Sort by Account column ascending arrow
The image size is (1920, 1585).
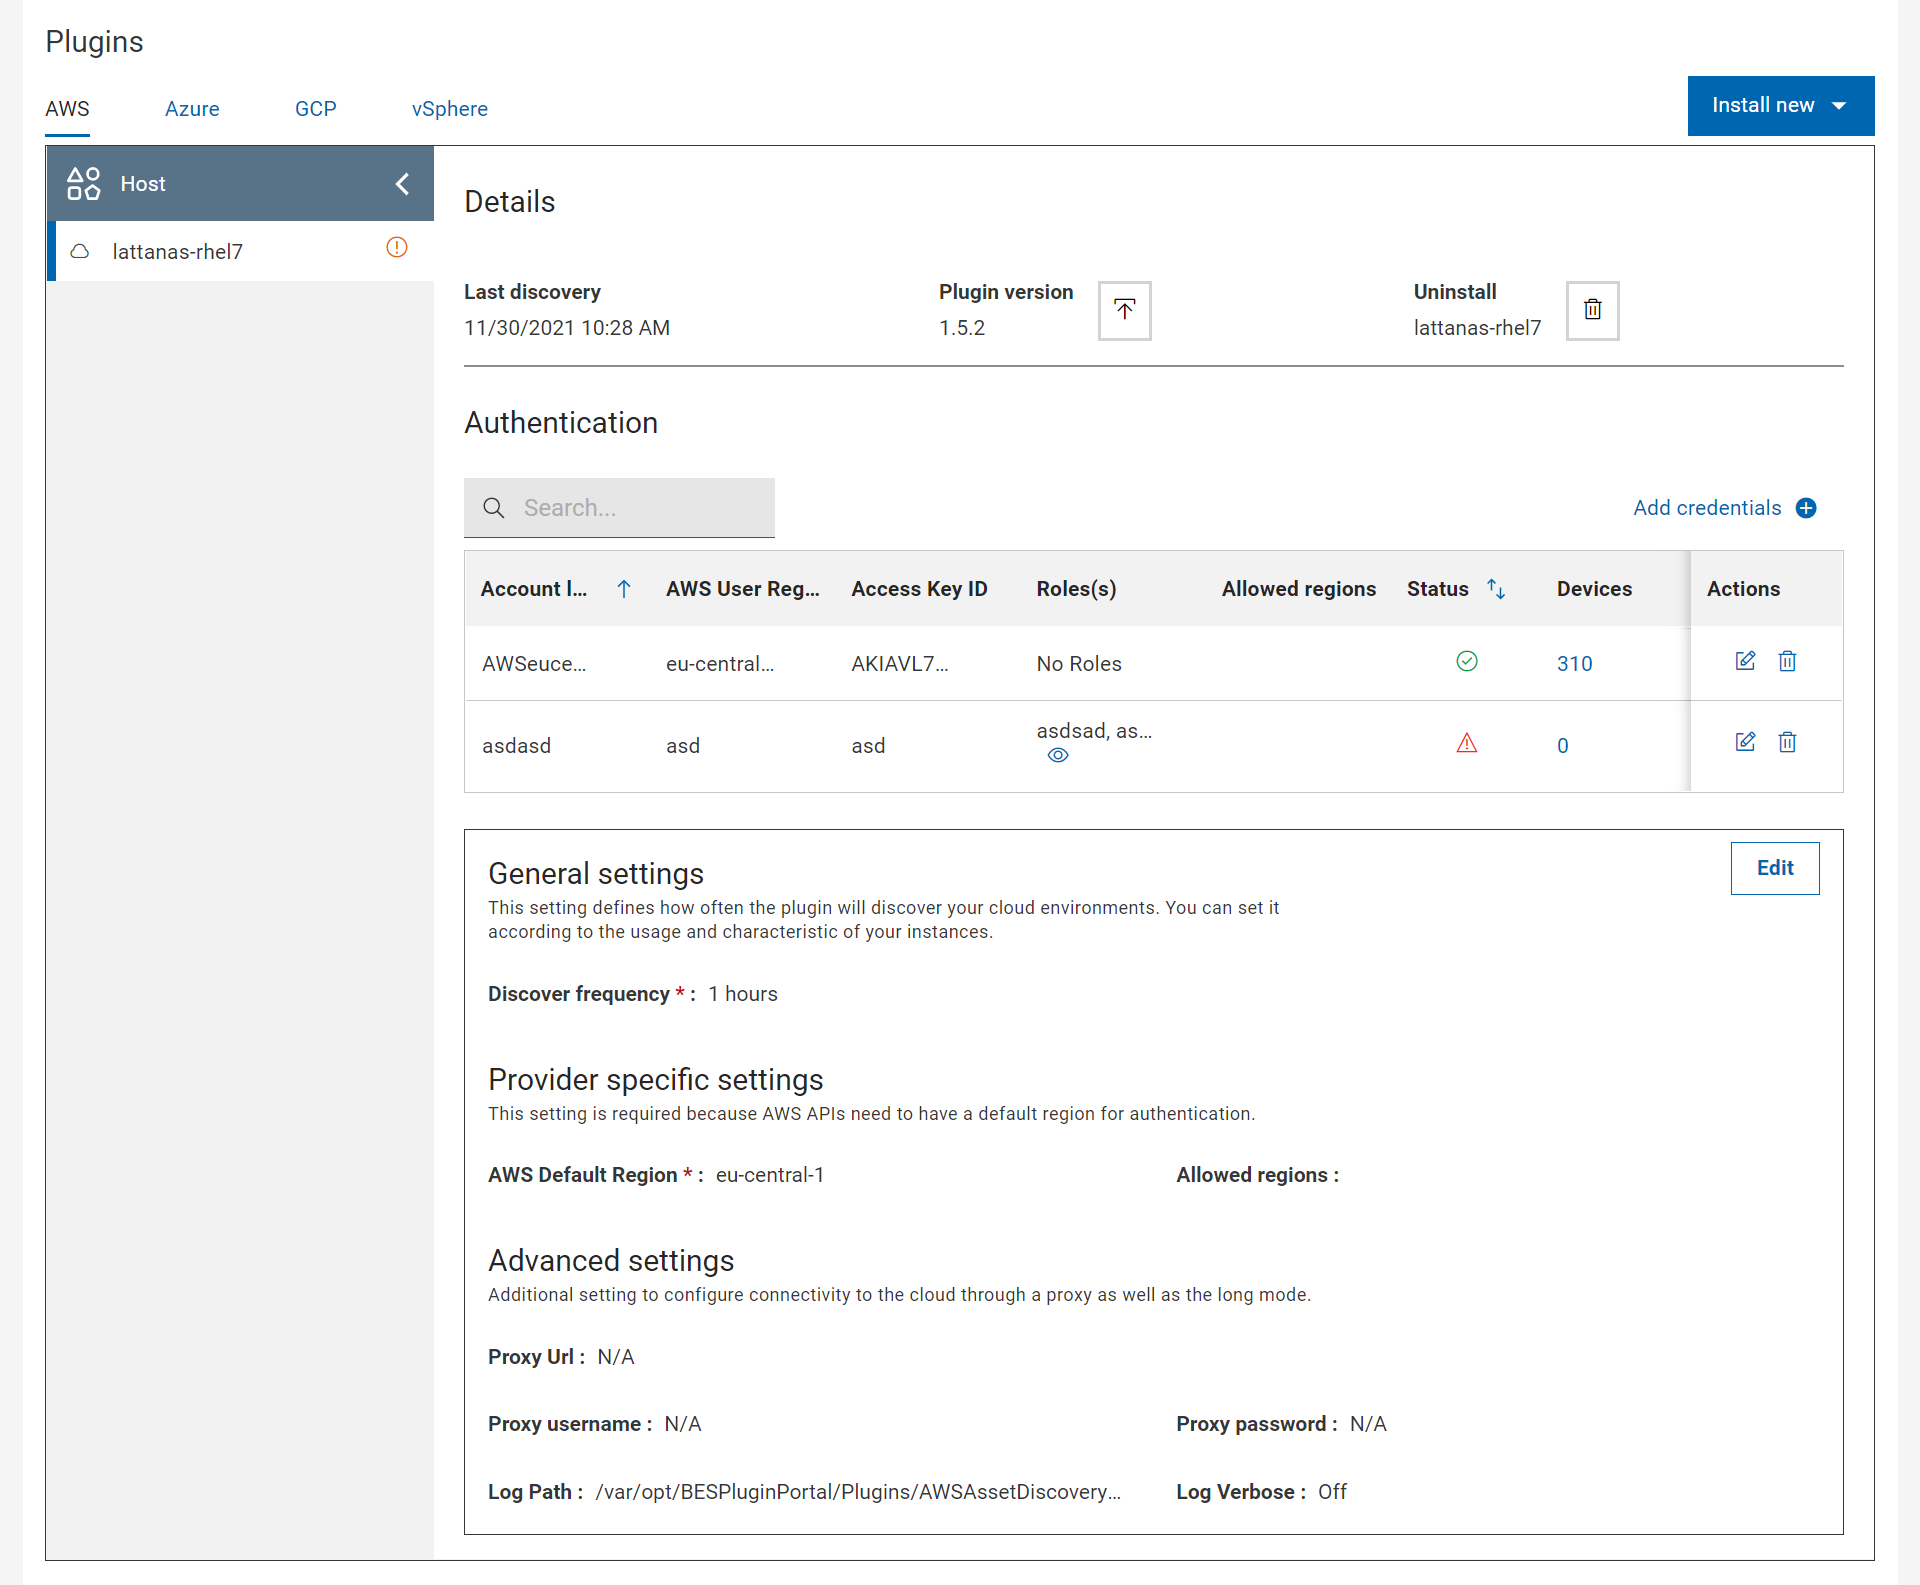pyautogui.click(x=624, y=589)
